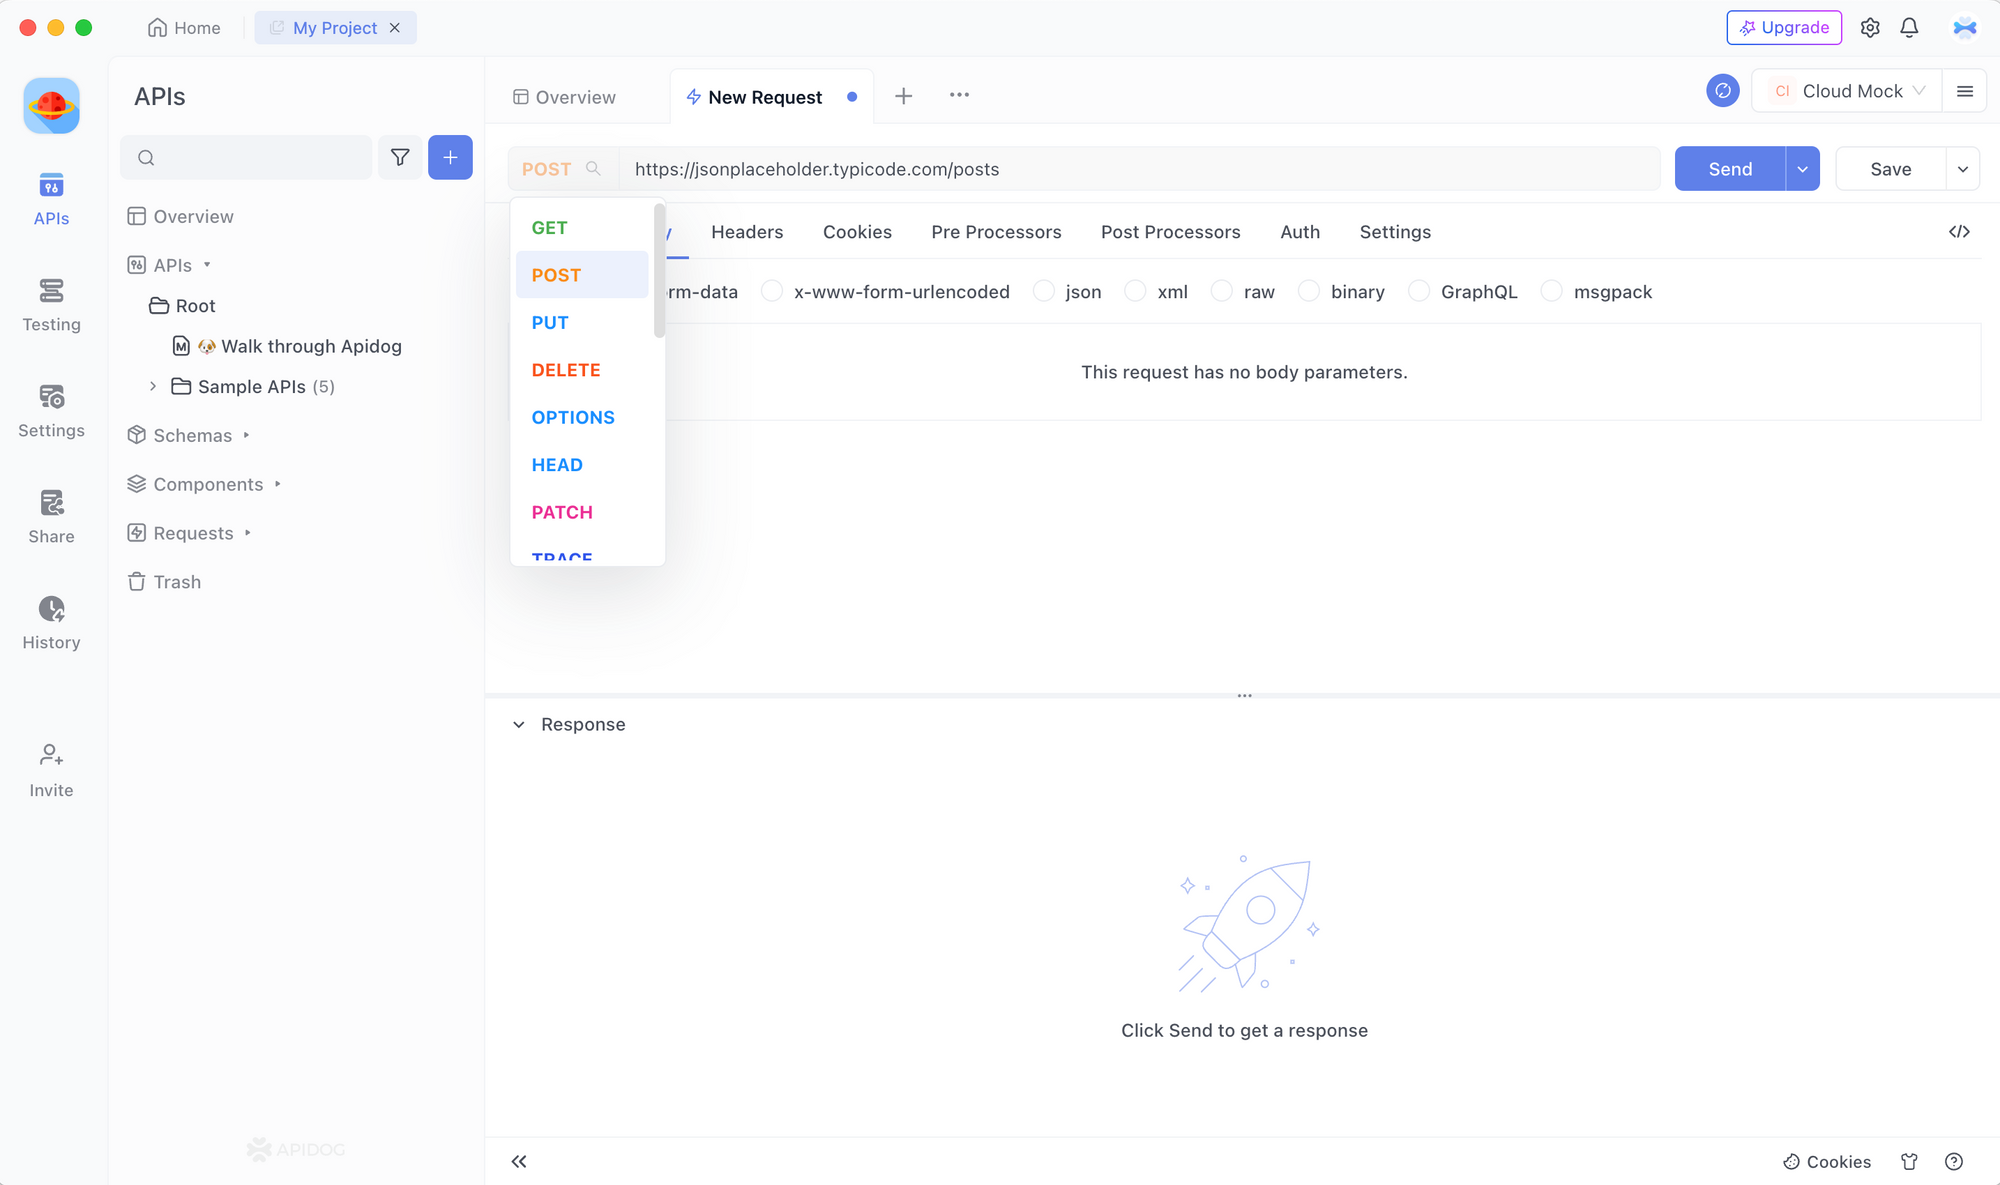Screen dimensions: 2000x1185
Task: Collapse the left sidebar panel
Action: (519, 1160)
